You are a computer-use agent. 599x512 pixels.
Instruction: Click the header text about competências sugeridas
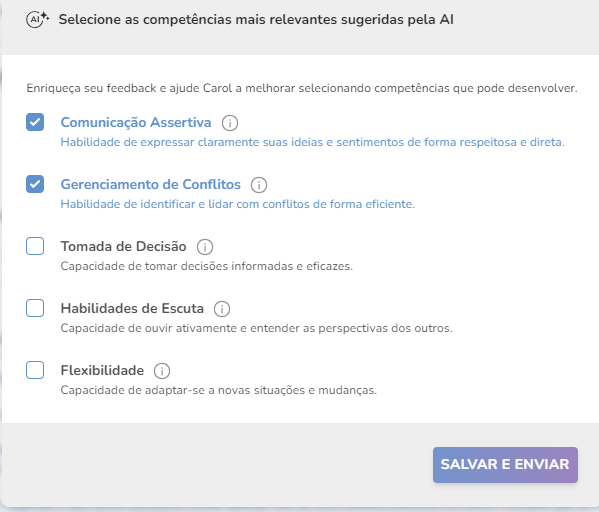[x=256, y=19]
